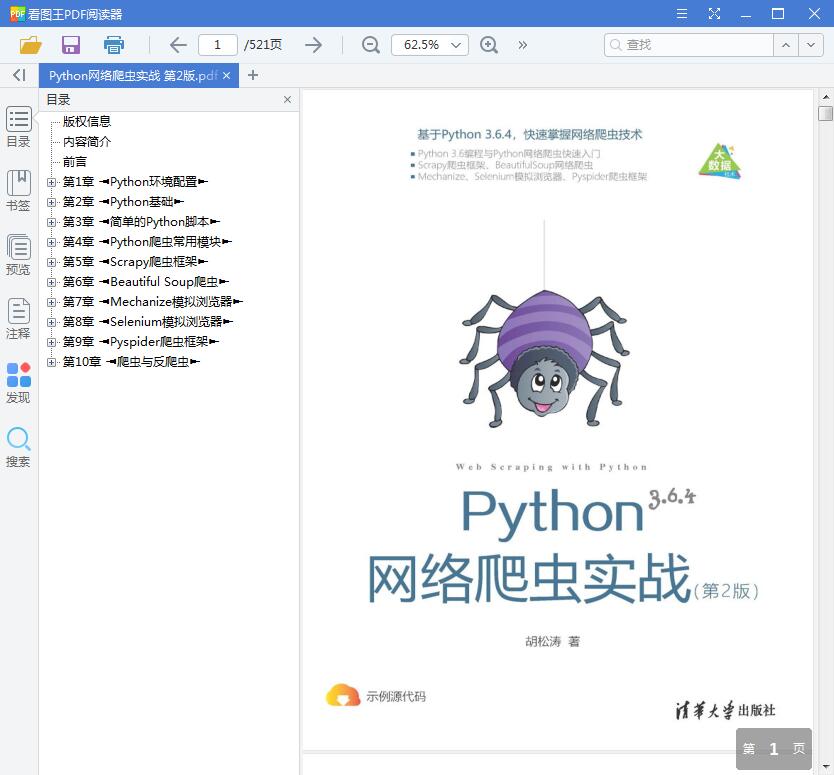Zoom in using the magnifier plus icon
Image resolution: width=834 pixels, height=775 pixels.
[489, 45]
